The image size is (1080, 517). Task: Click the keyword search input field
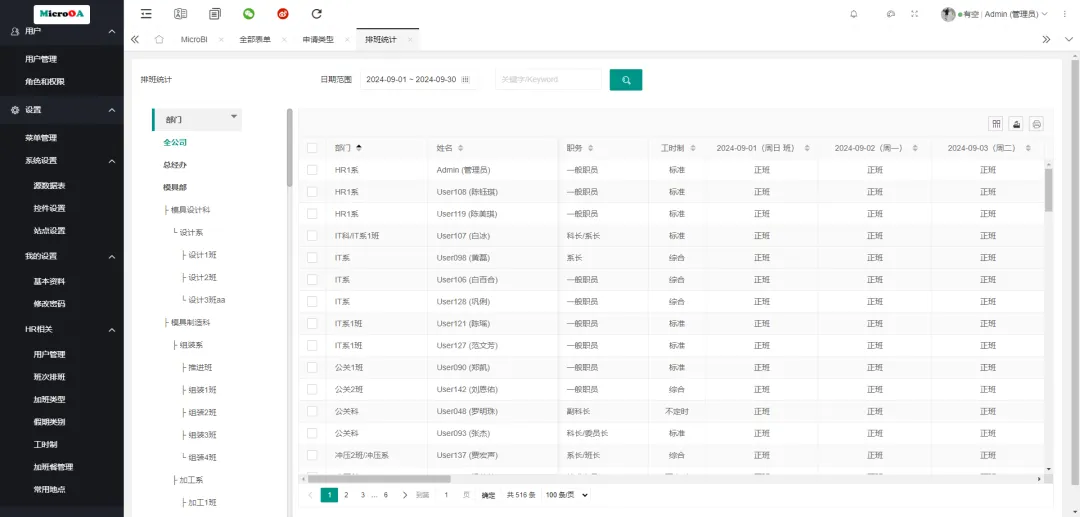pyautogui.click(x=548, y=80)
